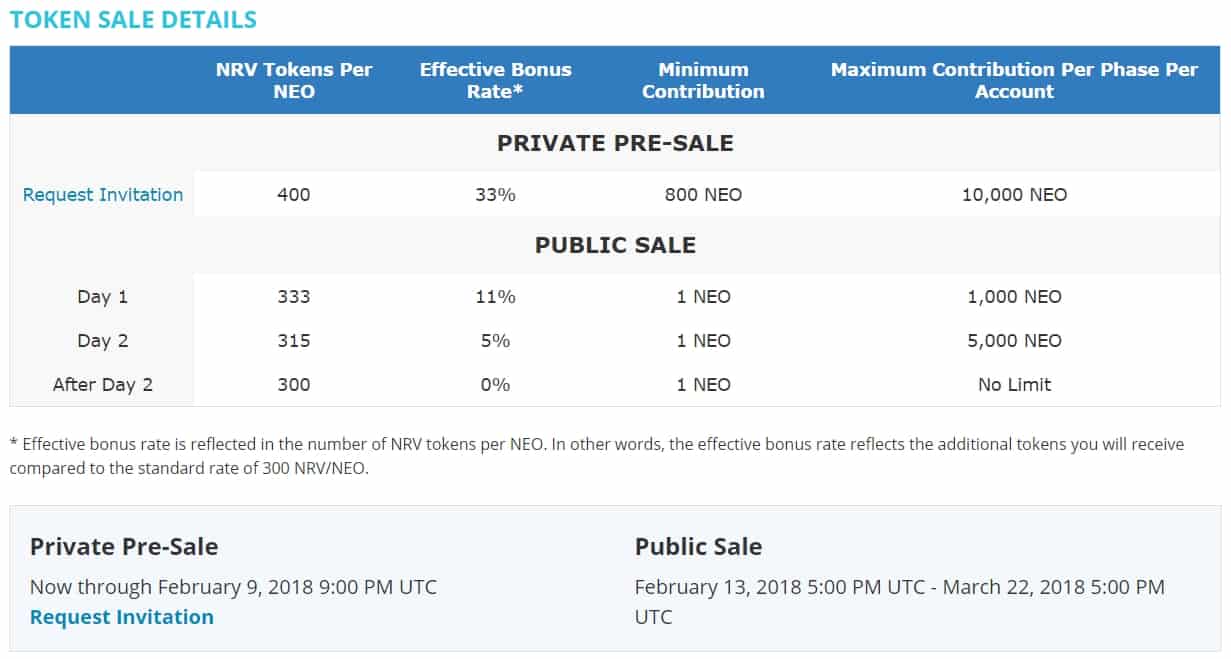Screen dimensions: 1231x659
Task: Select the NRV Tokens Per NEO column header
Action: click(294, 80)
